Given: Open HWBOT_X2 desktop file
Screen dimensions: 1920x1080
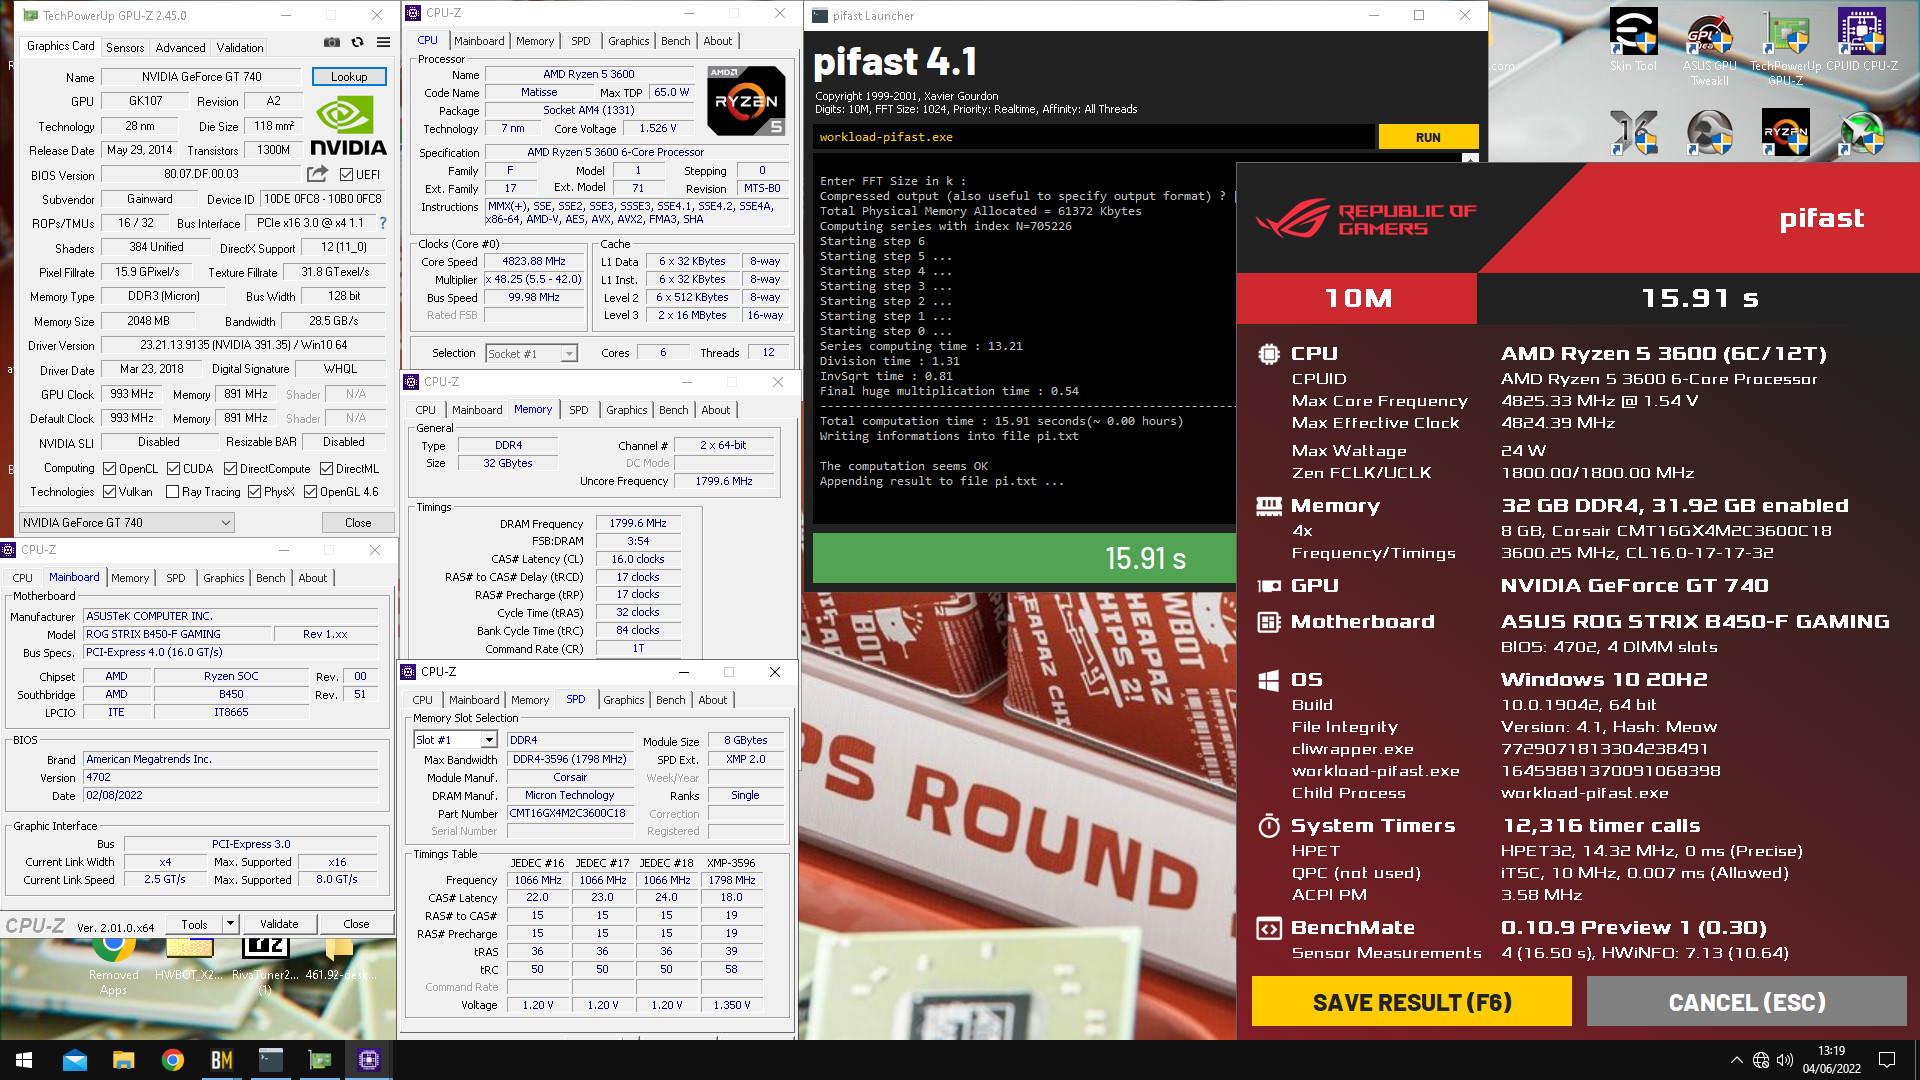Looking at the screenshot, I should click(x=189, y=960).
